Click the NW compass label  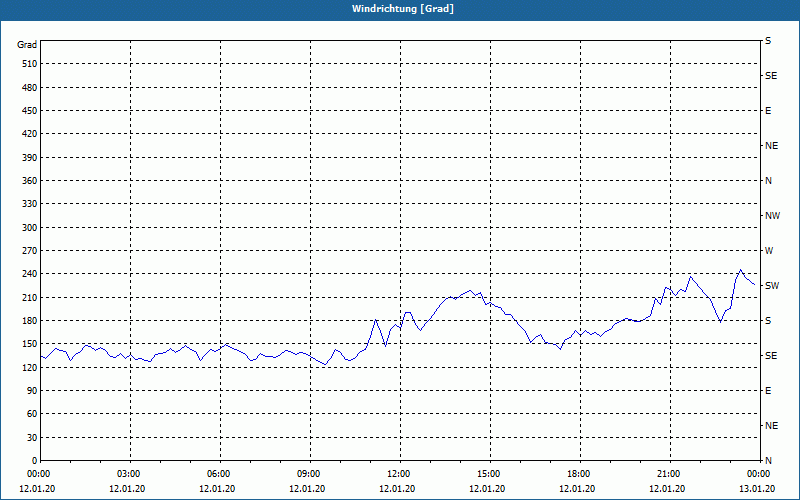(772, 216)
